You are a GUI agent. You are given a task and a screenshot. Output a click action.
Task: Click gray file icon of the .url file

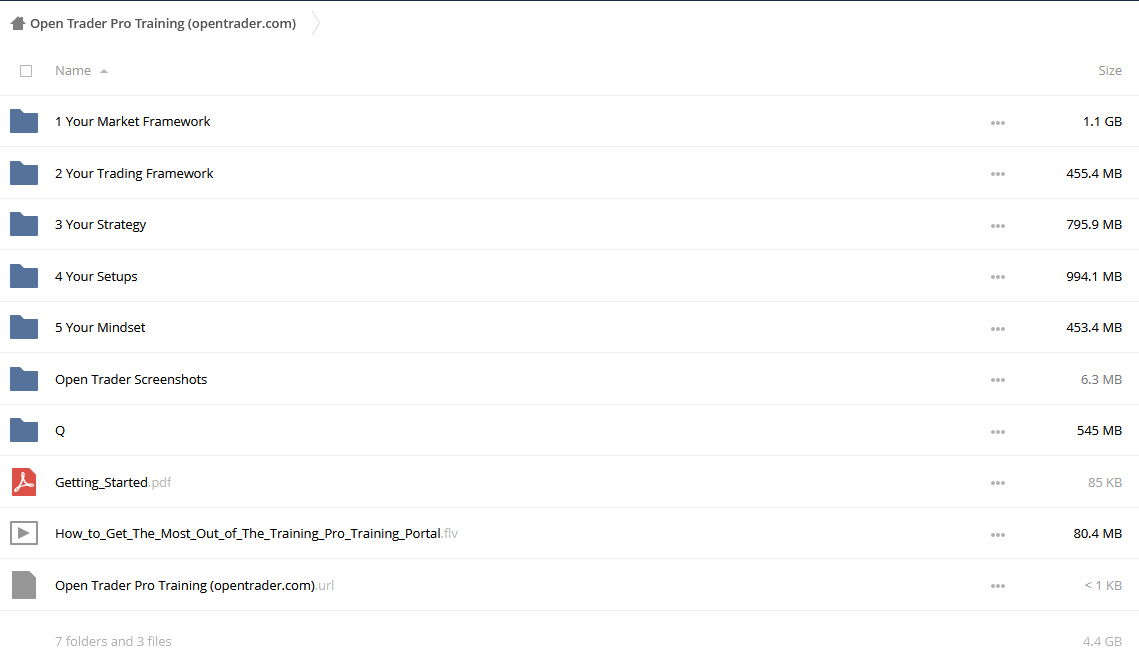(x=24, y=585)
